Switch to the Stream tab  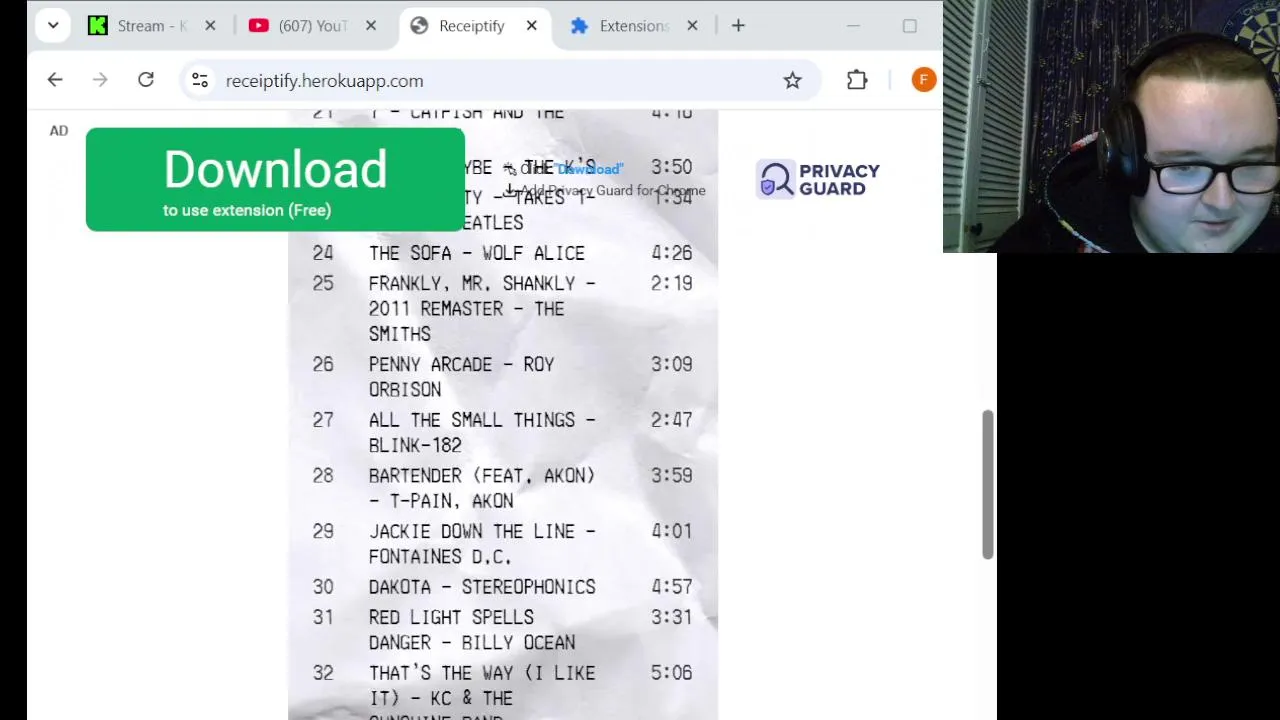pyautogui.click(x=152, y=26)
